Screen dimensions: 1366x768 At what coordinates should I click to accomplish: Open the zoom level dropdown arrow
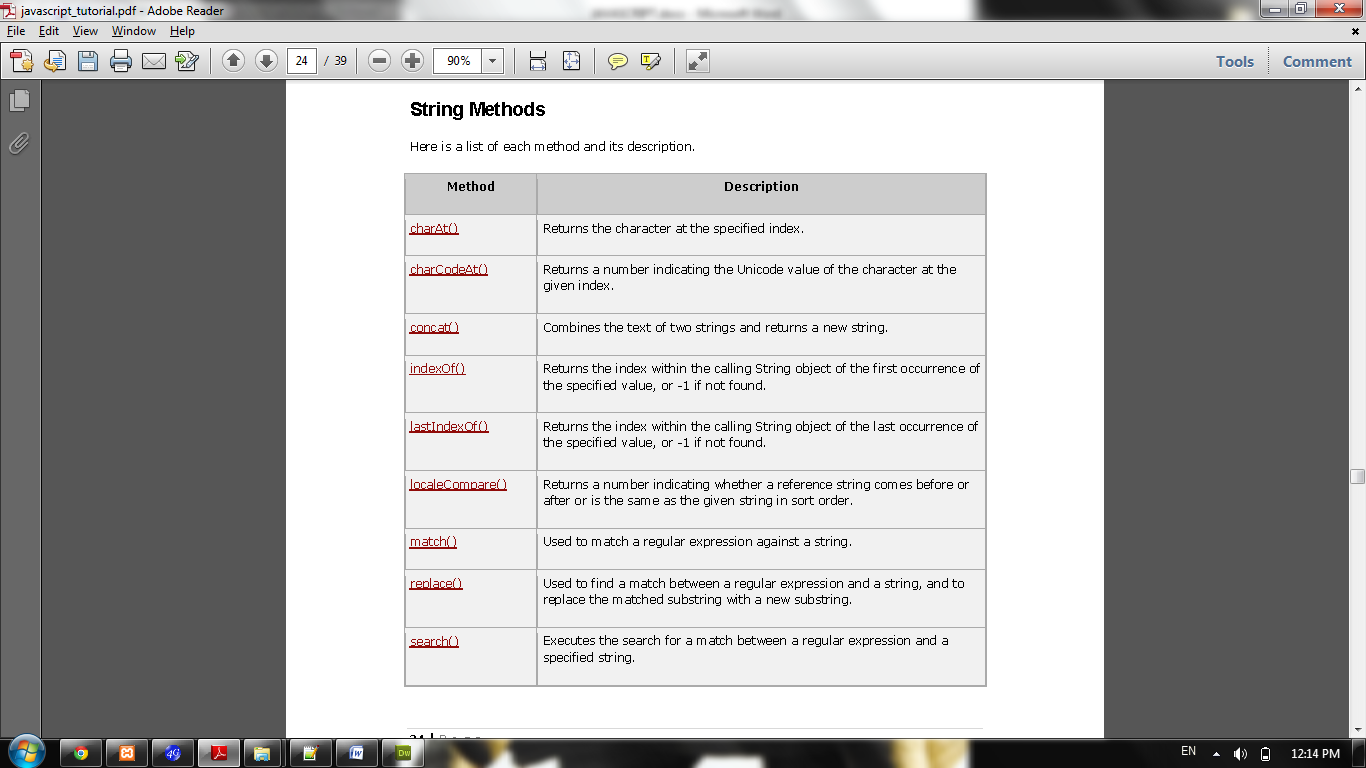coord(492,61)
